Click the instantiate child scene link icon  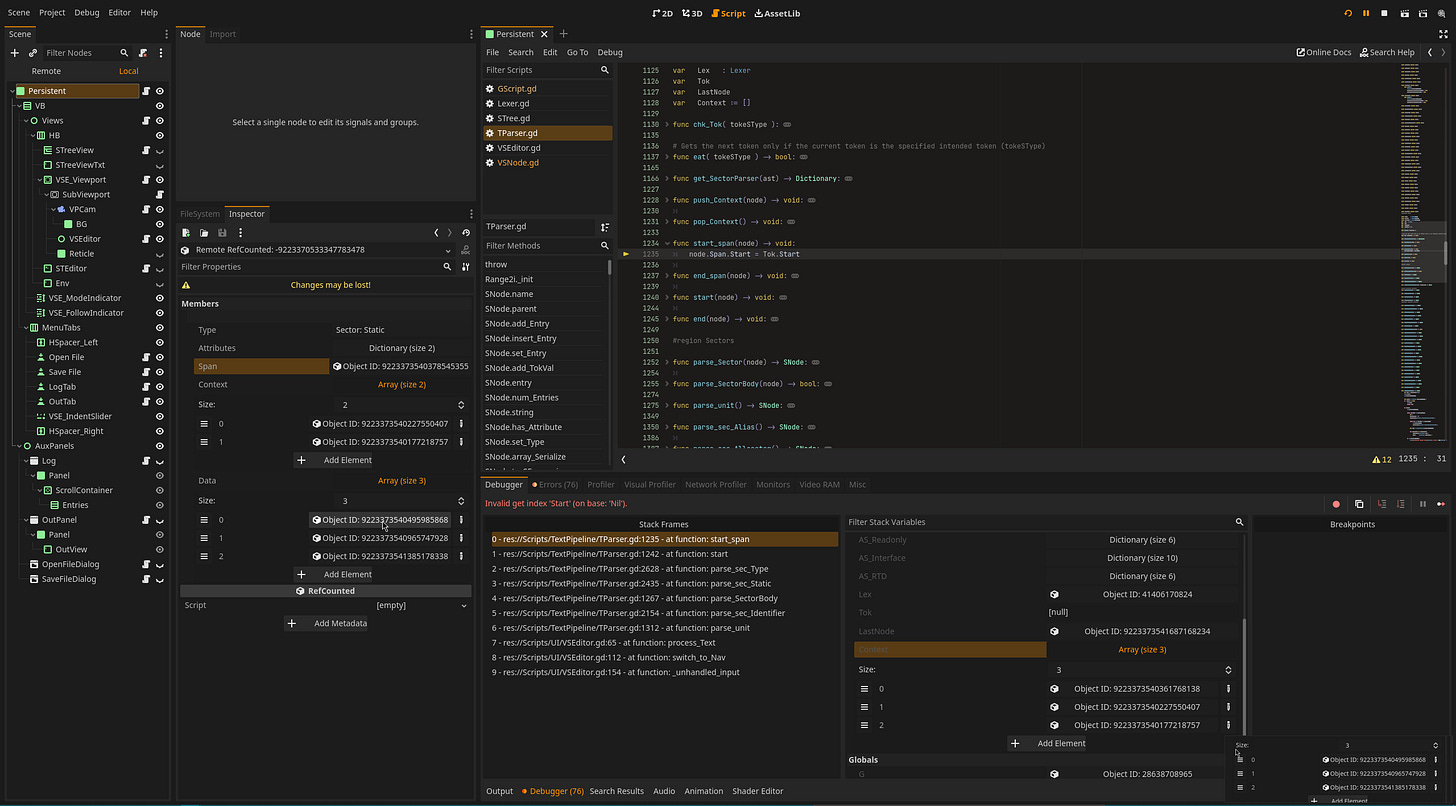(x=33, y=53)
